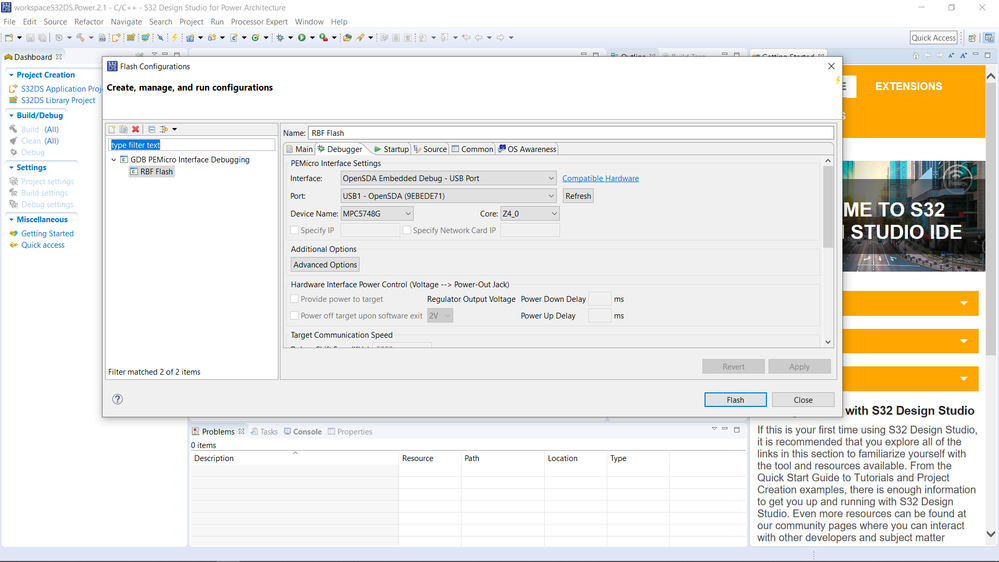Switch to the Startup tab
This screenshot has width=999, height=562.
[391, 149]
